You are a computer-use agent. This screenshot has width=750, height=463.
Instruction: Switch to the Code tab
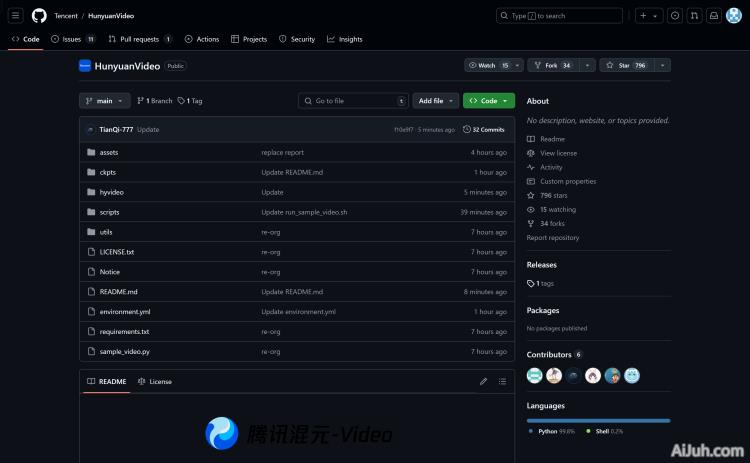[x=26, y=39]
